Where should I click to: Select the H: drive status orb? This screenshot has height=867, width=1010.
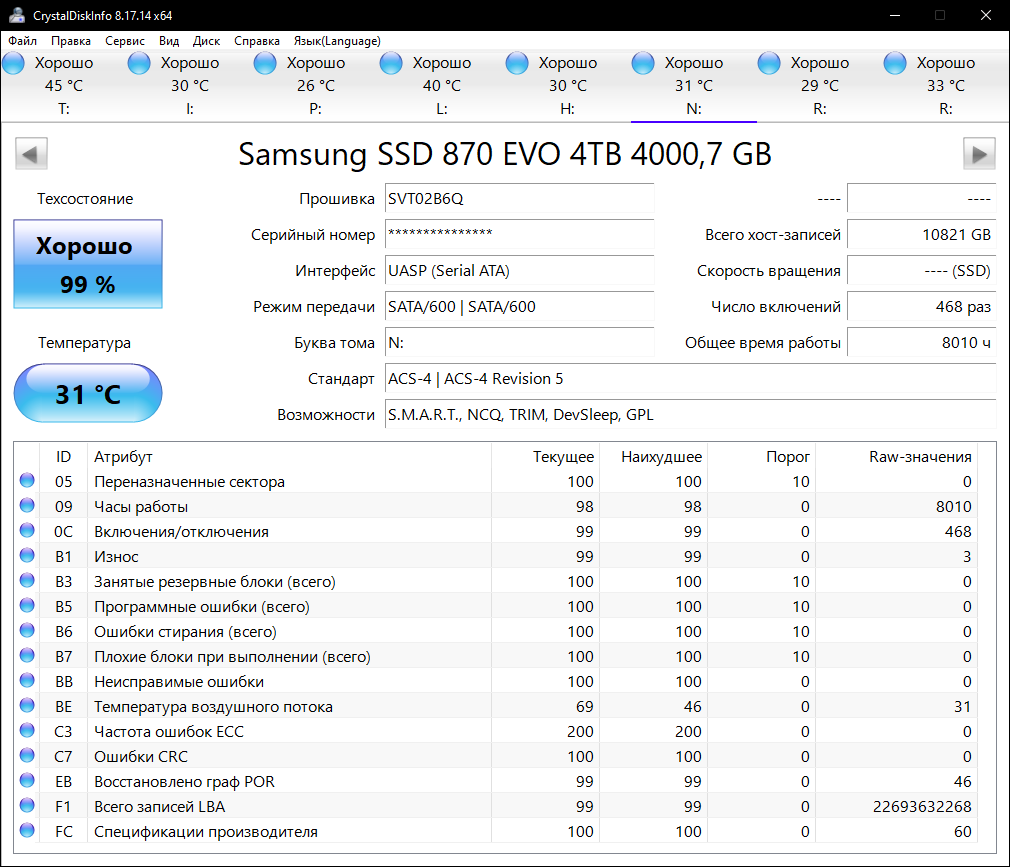(518, 64)
